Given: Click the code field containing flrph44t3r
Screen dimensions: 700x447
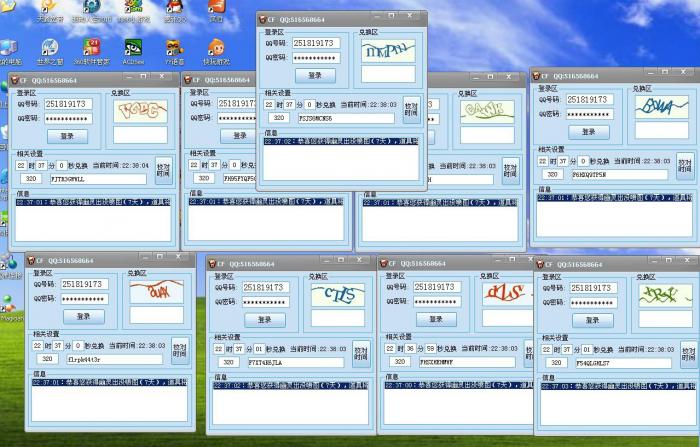Looking at the screenshot, I should pos(114,359).
